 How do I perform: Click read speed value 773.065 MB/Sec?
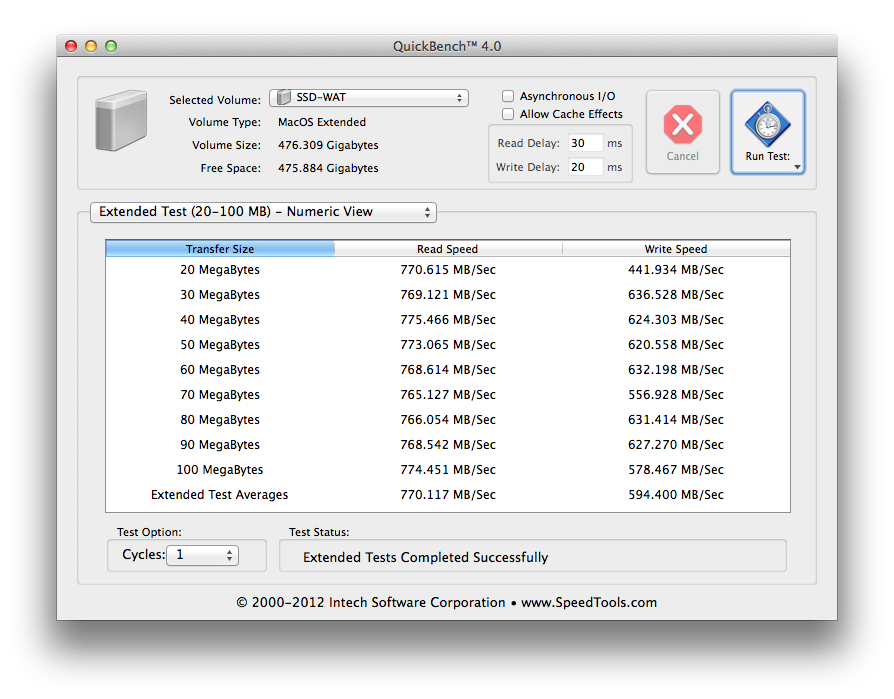(448, 345)
